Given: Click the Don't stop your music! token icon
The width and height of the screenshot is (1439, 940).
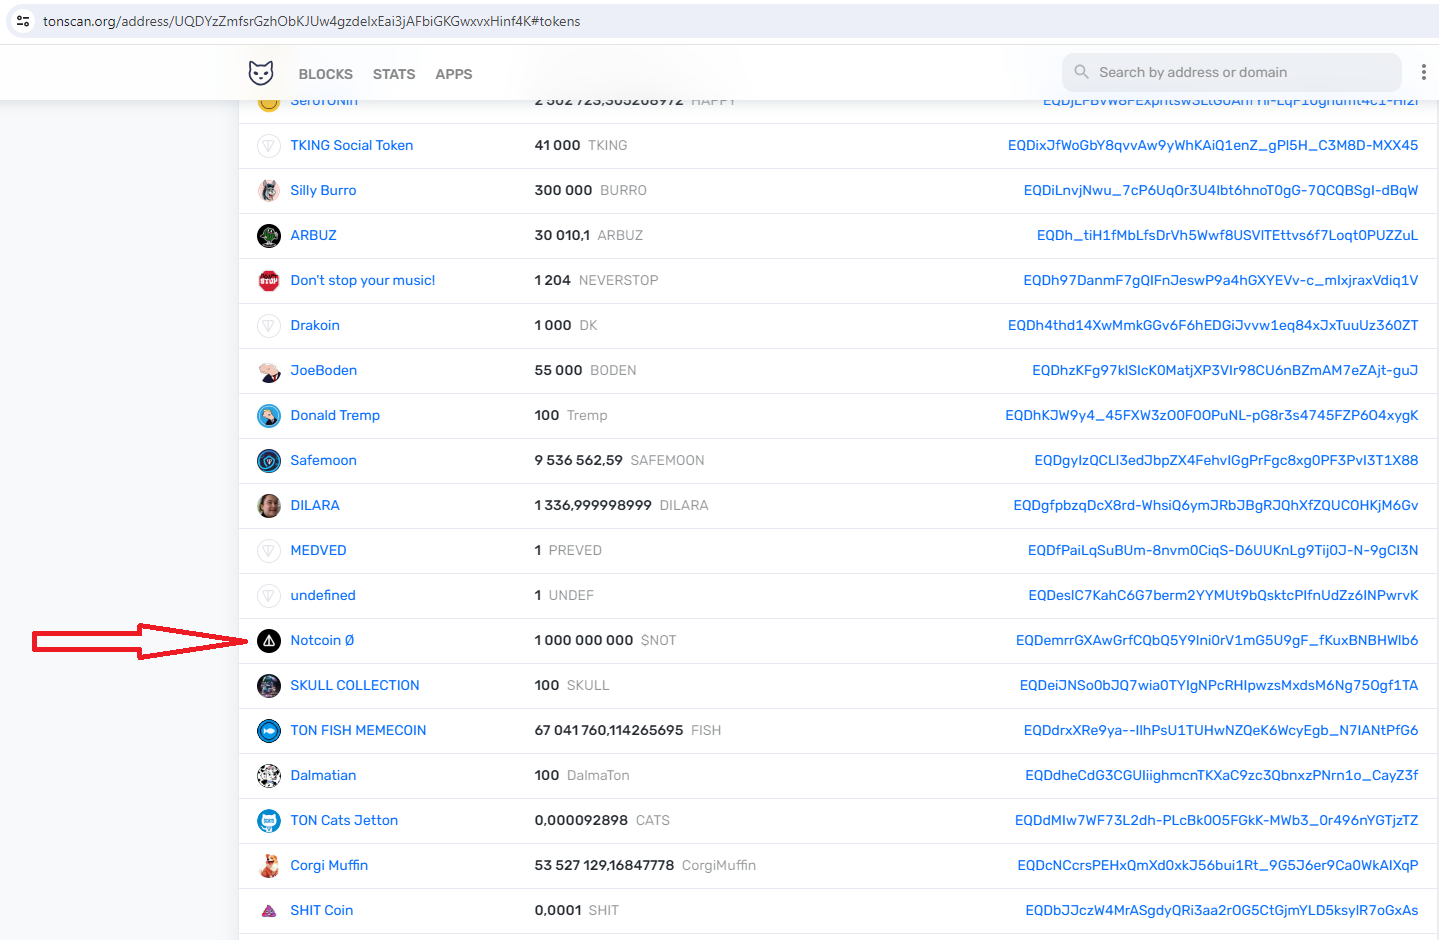Looking at the screenshot, I should 269,281.
